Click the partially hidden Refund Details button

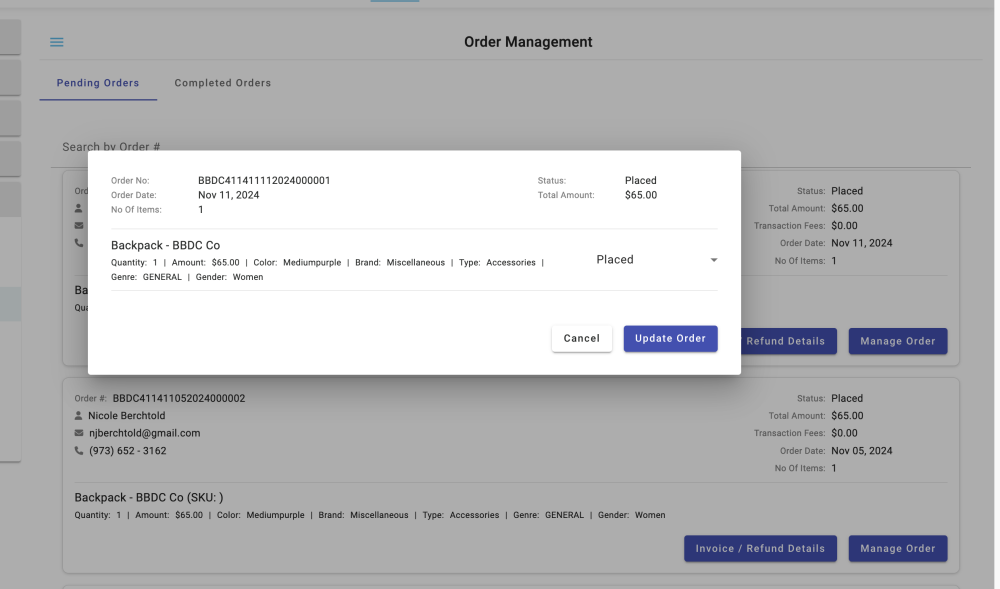pos(786,341)
